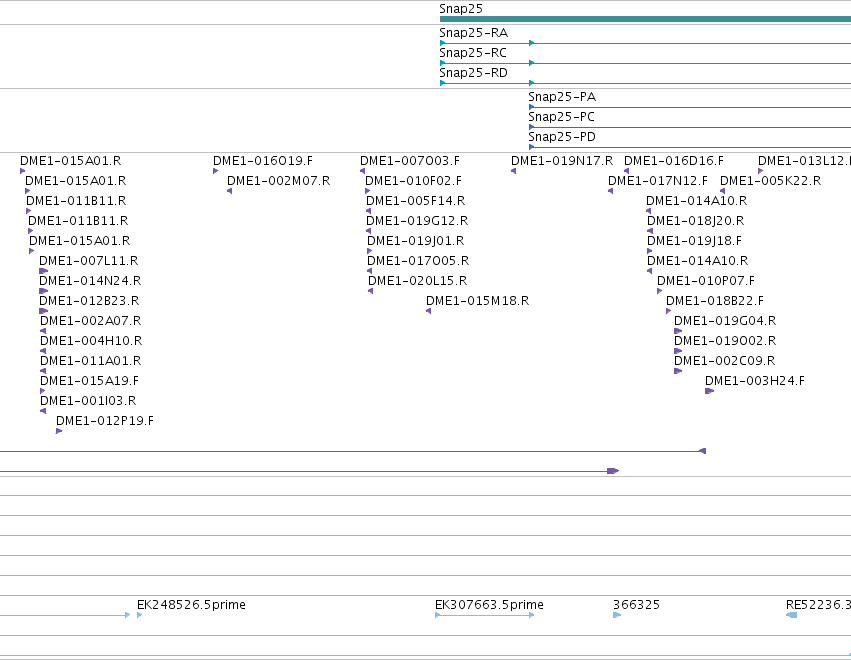This screenshot has height=660, width=851.
Task: Select the EK307663.5prime EST label
Action: pos(489,605)
